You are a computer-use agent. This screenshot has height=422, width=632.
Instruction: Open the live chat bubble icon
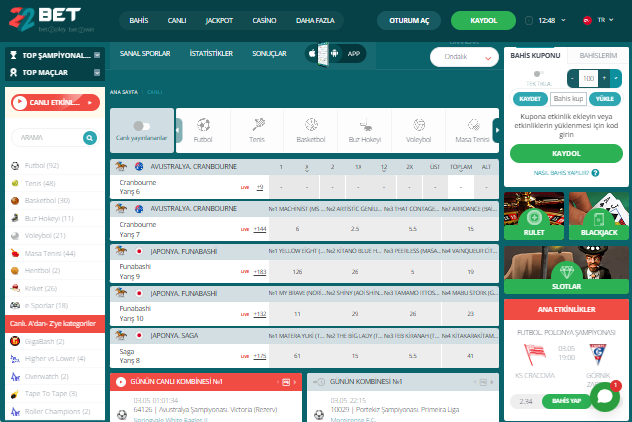[605, 396]
